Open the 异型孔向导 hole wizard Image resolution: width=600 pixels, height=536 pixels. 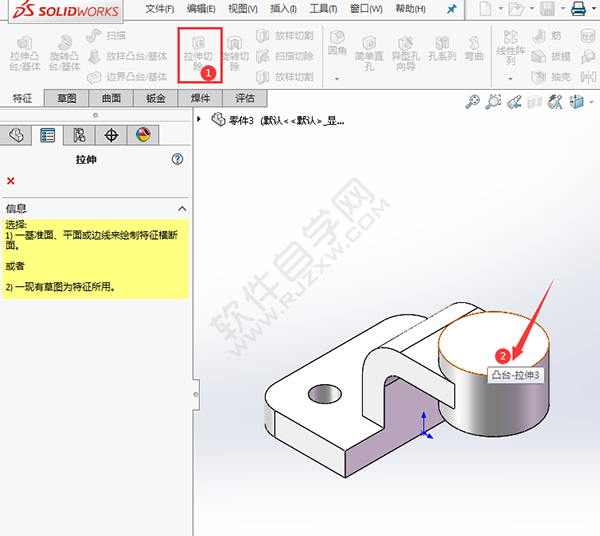point(406,54)
